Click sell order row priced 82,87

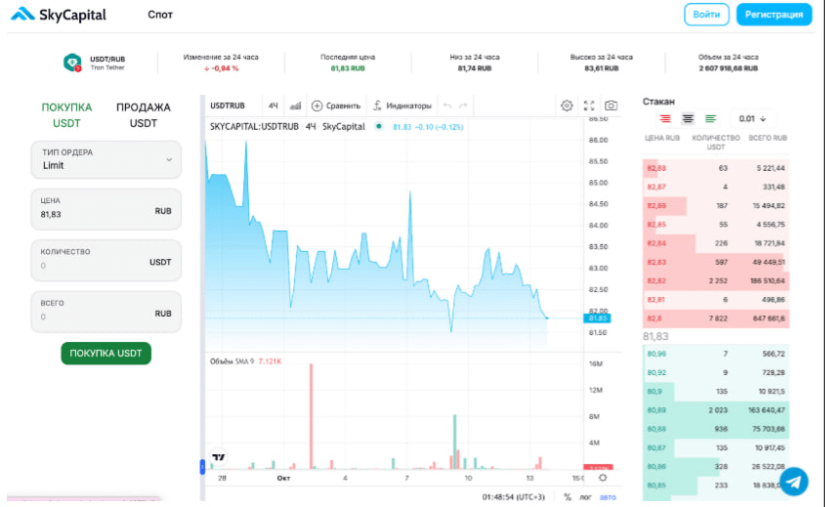pyautogui.click(x=716, y=187)
